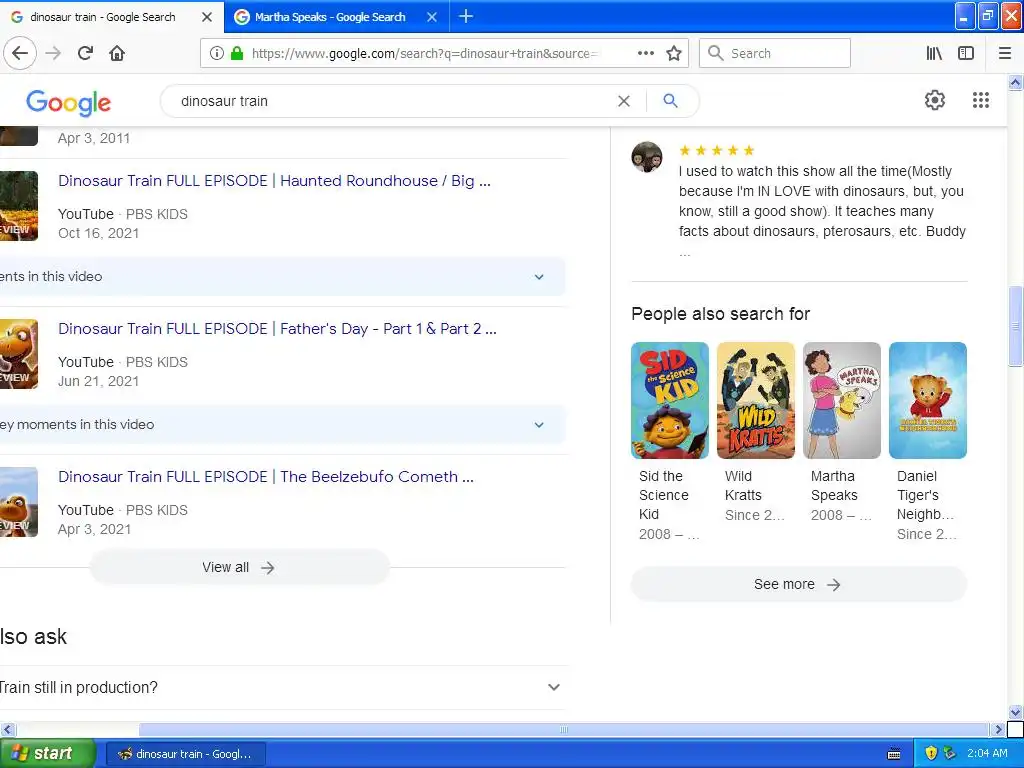Click the horizontal scrollbar right arrow

(998, 729)
